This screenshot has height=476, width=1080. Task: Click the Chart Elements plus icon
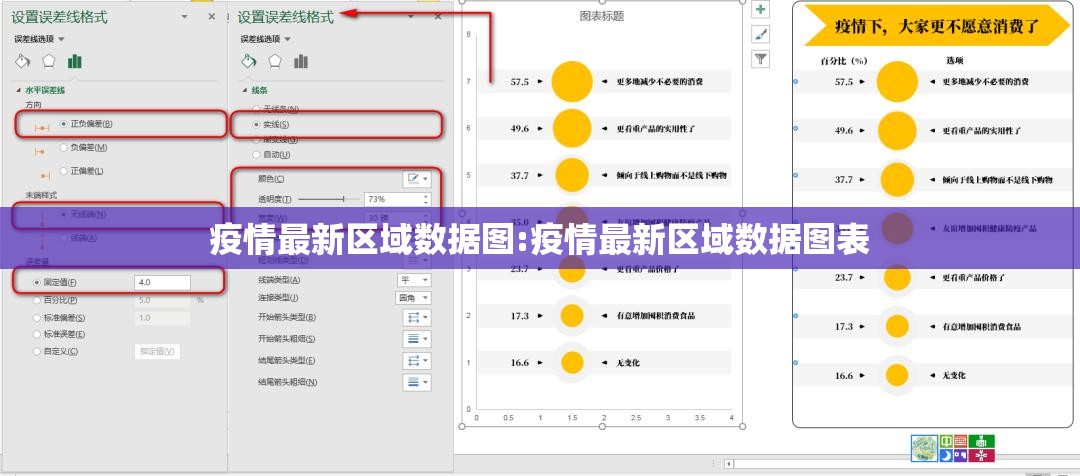click(760, 9)
